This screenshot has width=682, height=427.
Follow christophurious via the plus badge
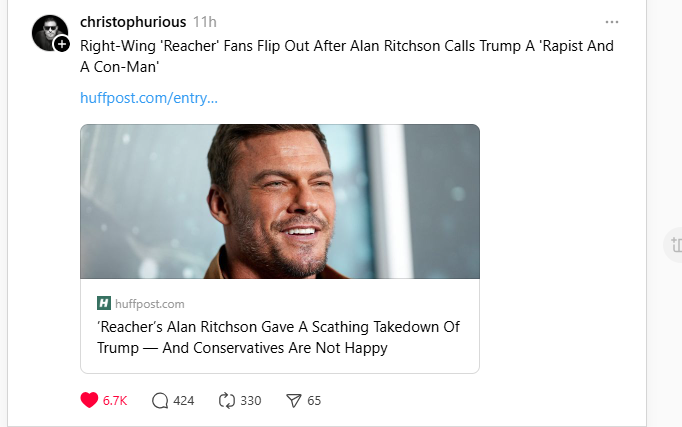(x=62, y=44)
